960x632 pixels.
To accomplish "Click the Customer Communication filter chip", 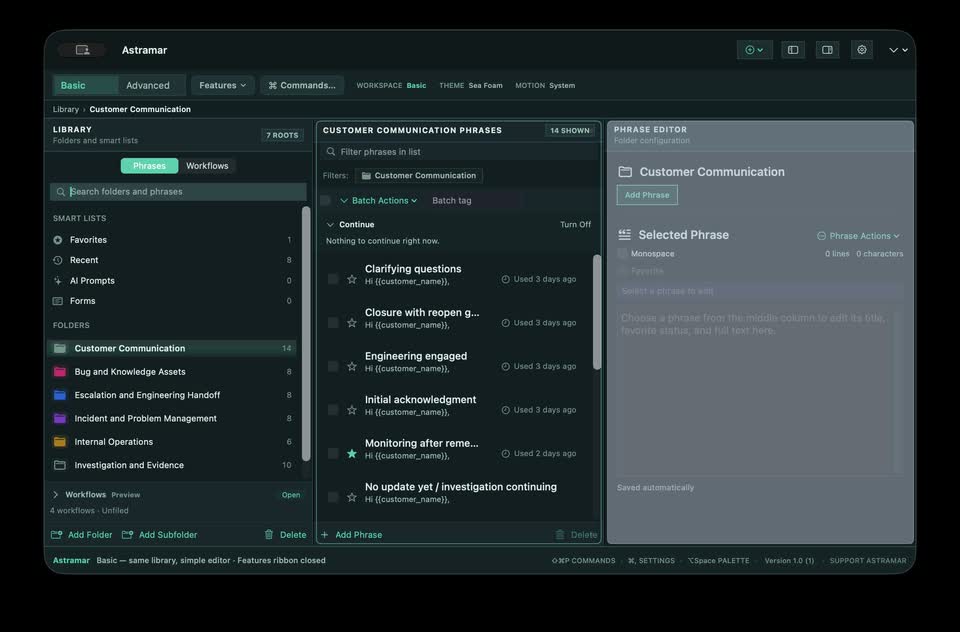I will pos(419,176).
